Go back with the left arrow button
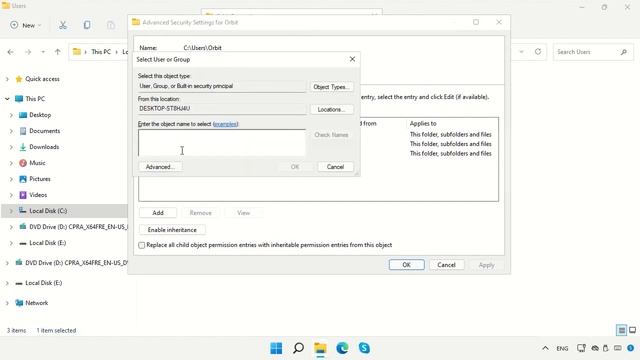The height and width of the screenshot is (360, 640). 11,52
